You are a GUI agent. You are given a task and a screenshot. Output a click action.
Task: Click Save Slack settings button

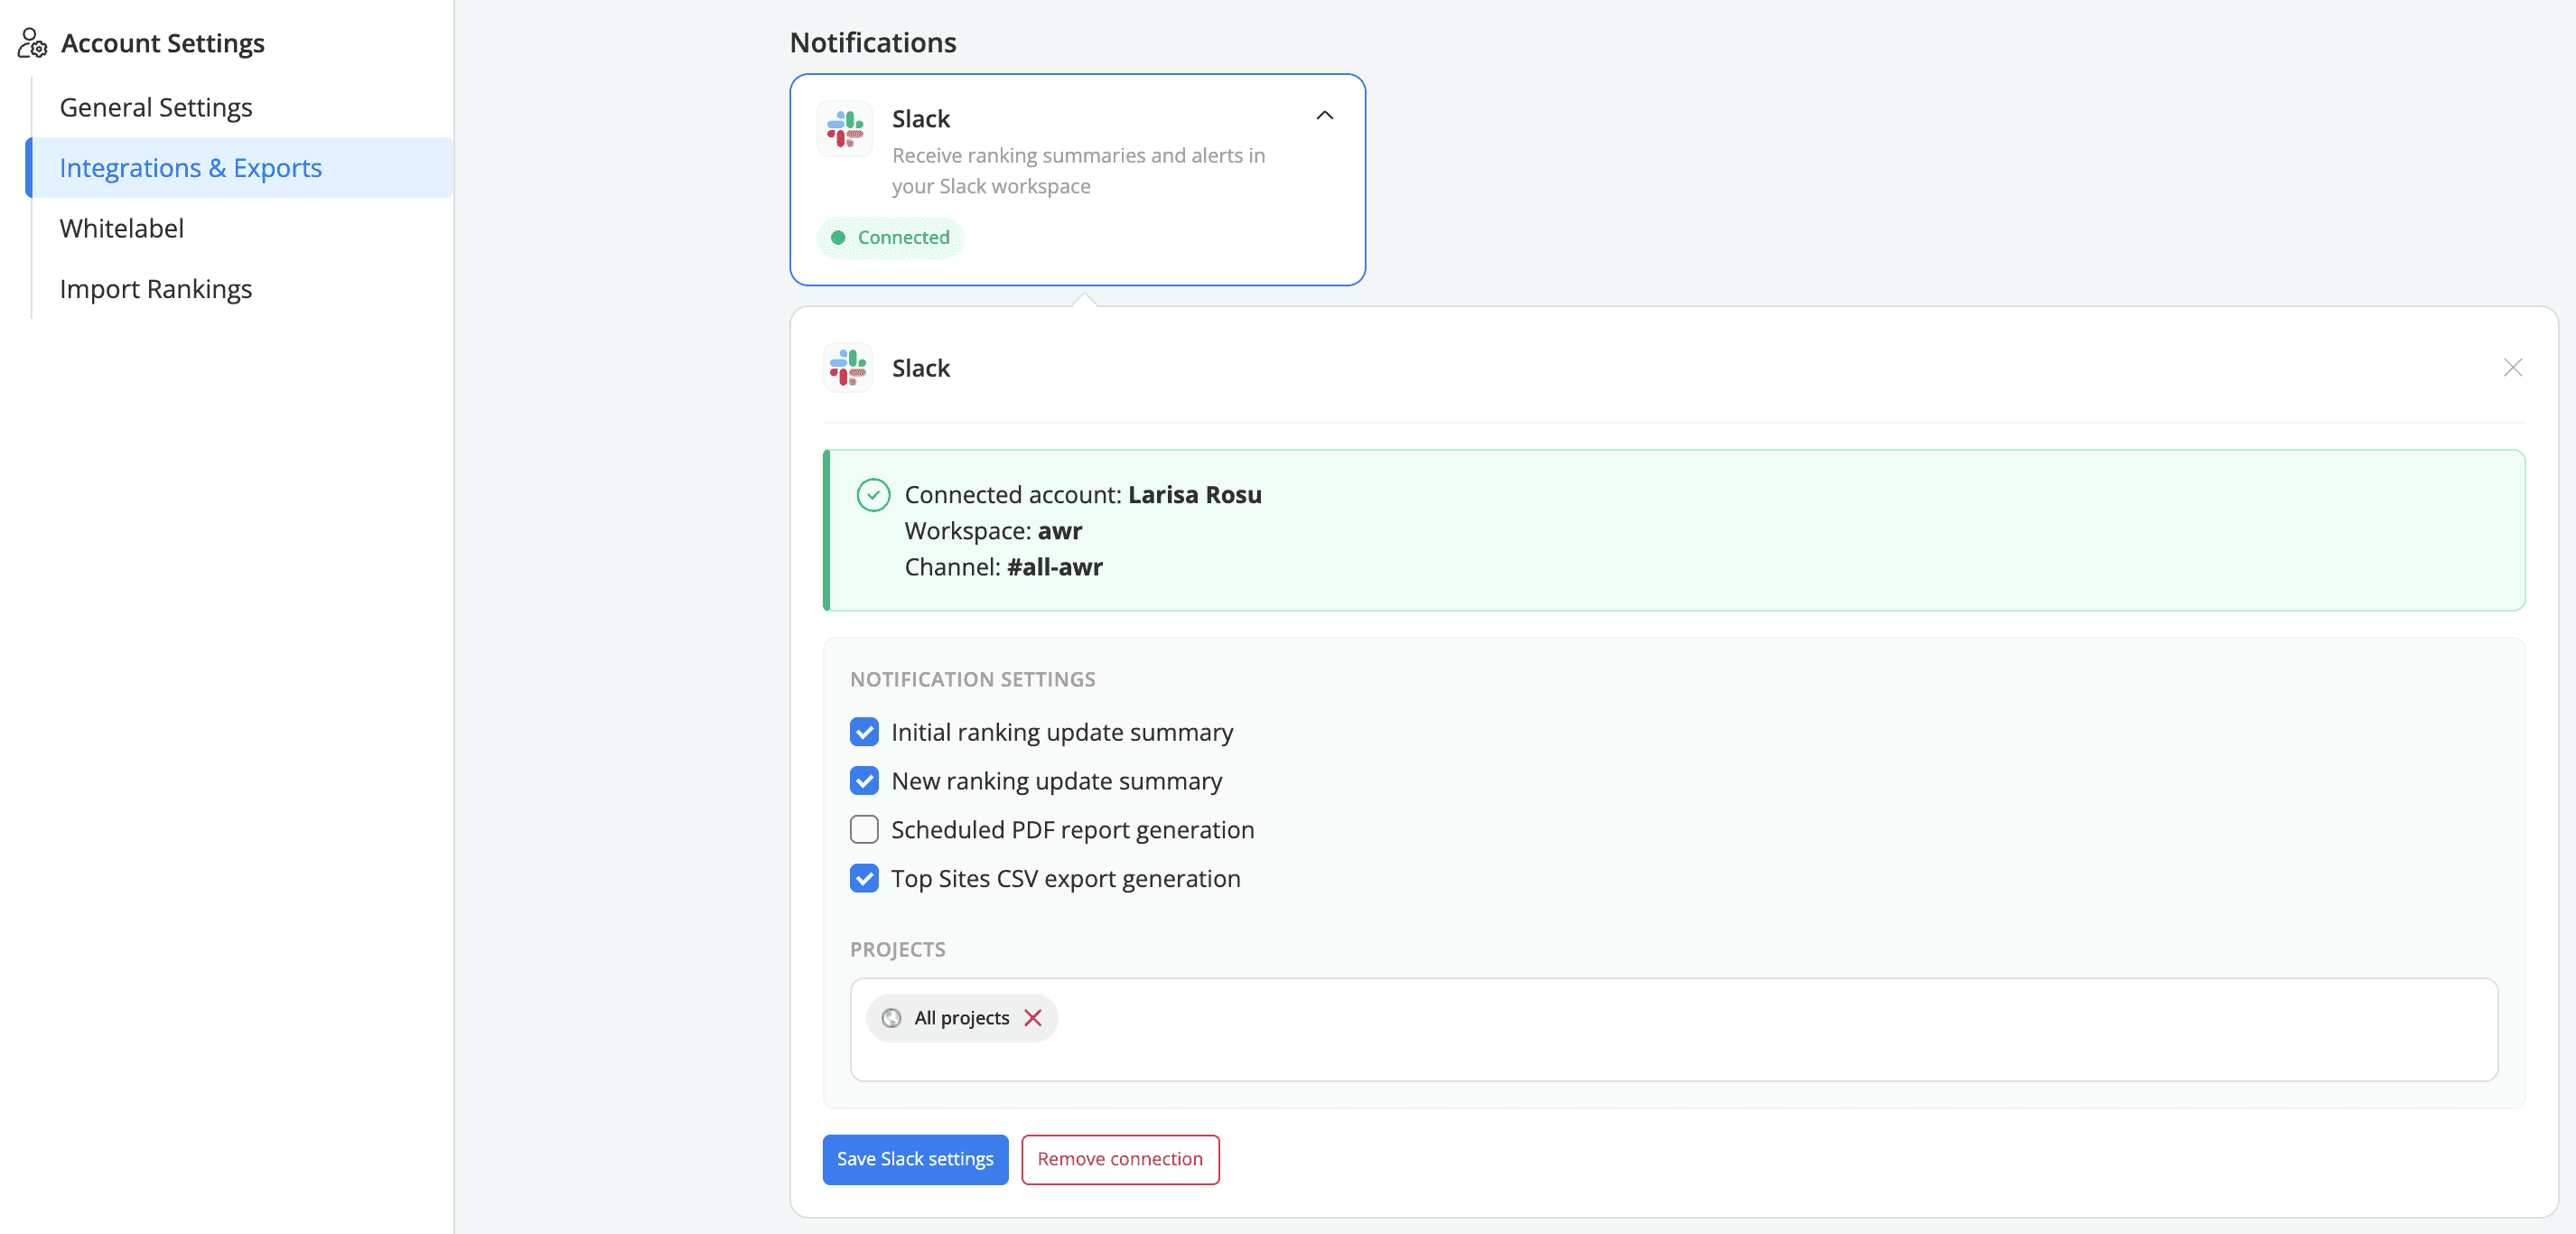point(915,1159)
